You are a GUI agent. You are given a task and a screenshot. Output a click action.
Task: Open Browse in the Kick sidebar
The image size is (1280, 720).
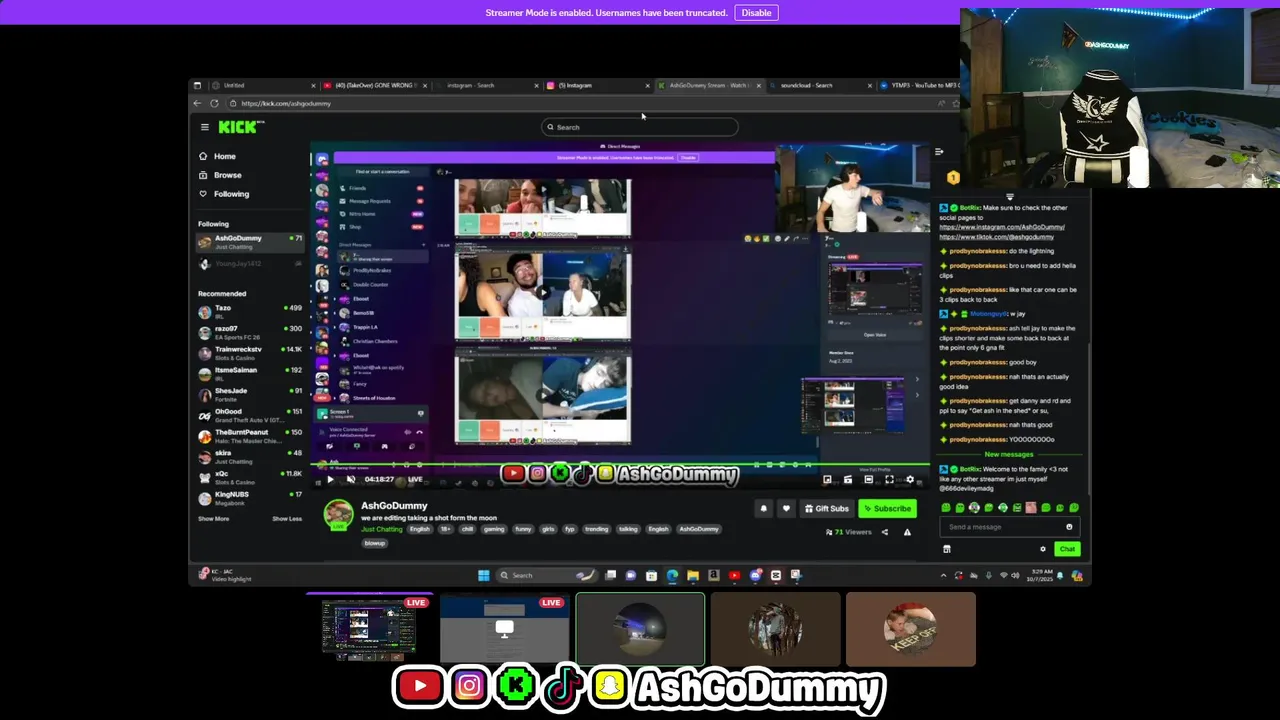click(227, 175)
